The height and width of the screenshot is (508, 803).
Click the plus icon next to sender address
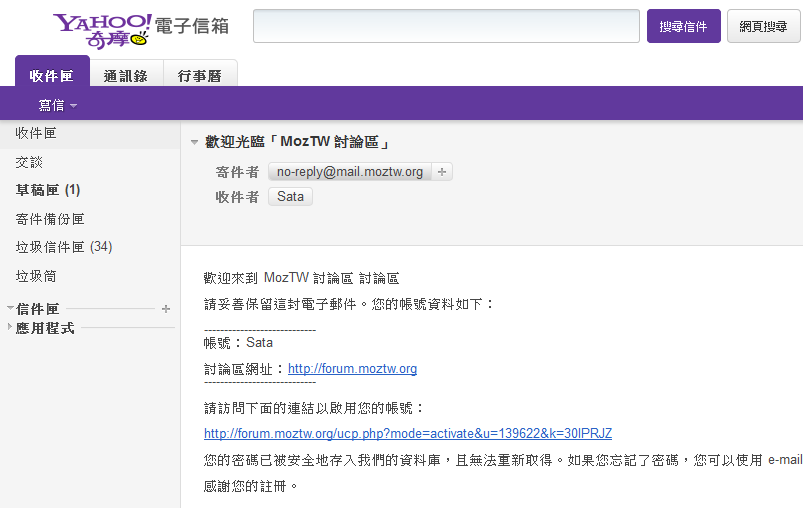point(442,172)
